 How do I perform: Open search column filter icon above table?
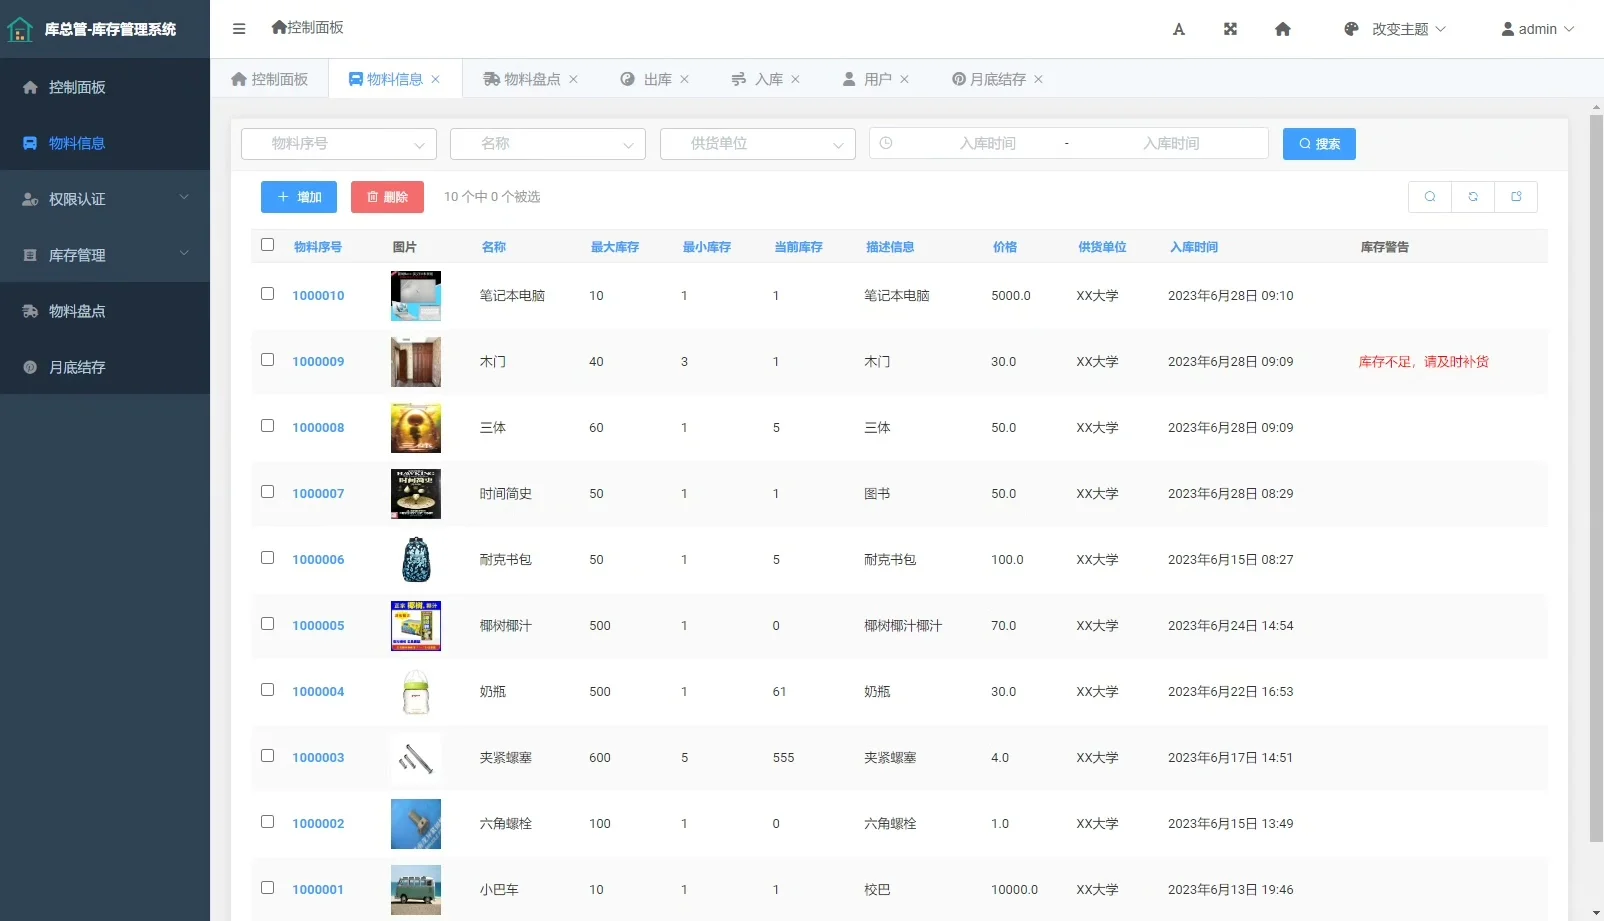pos(1429,197)
